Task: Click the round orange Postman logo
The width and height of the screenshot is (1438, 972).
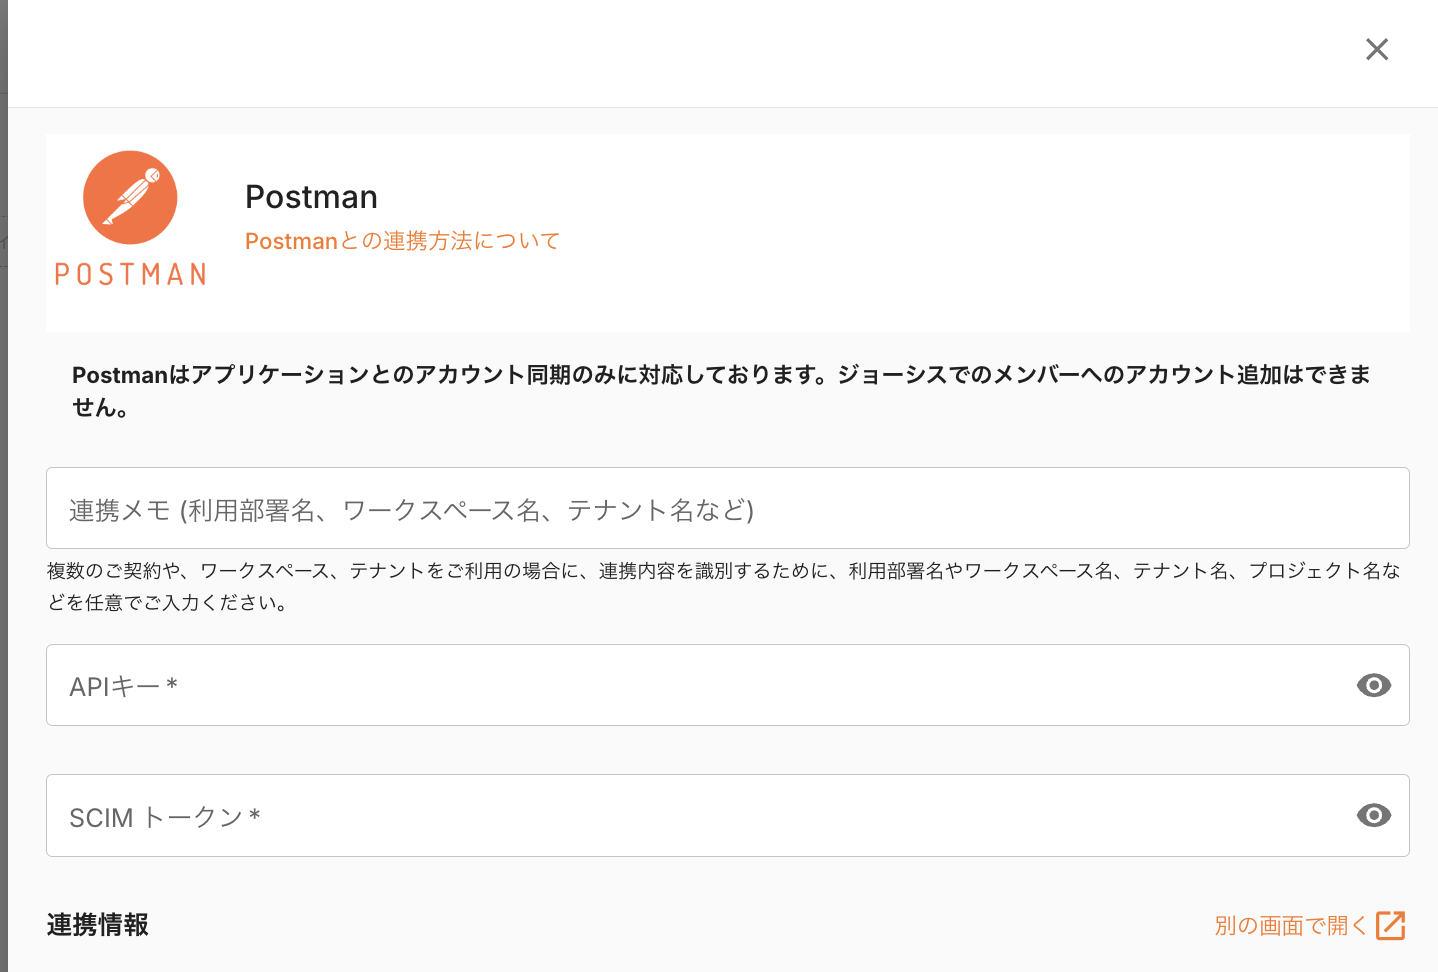Action: (x=130, y=198)
